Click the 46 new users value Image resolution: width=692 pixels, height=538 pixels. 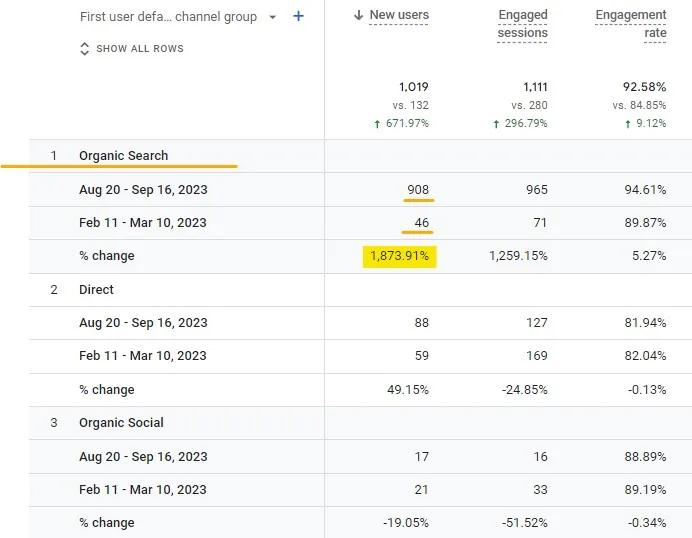click(421, 223)
